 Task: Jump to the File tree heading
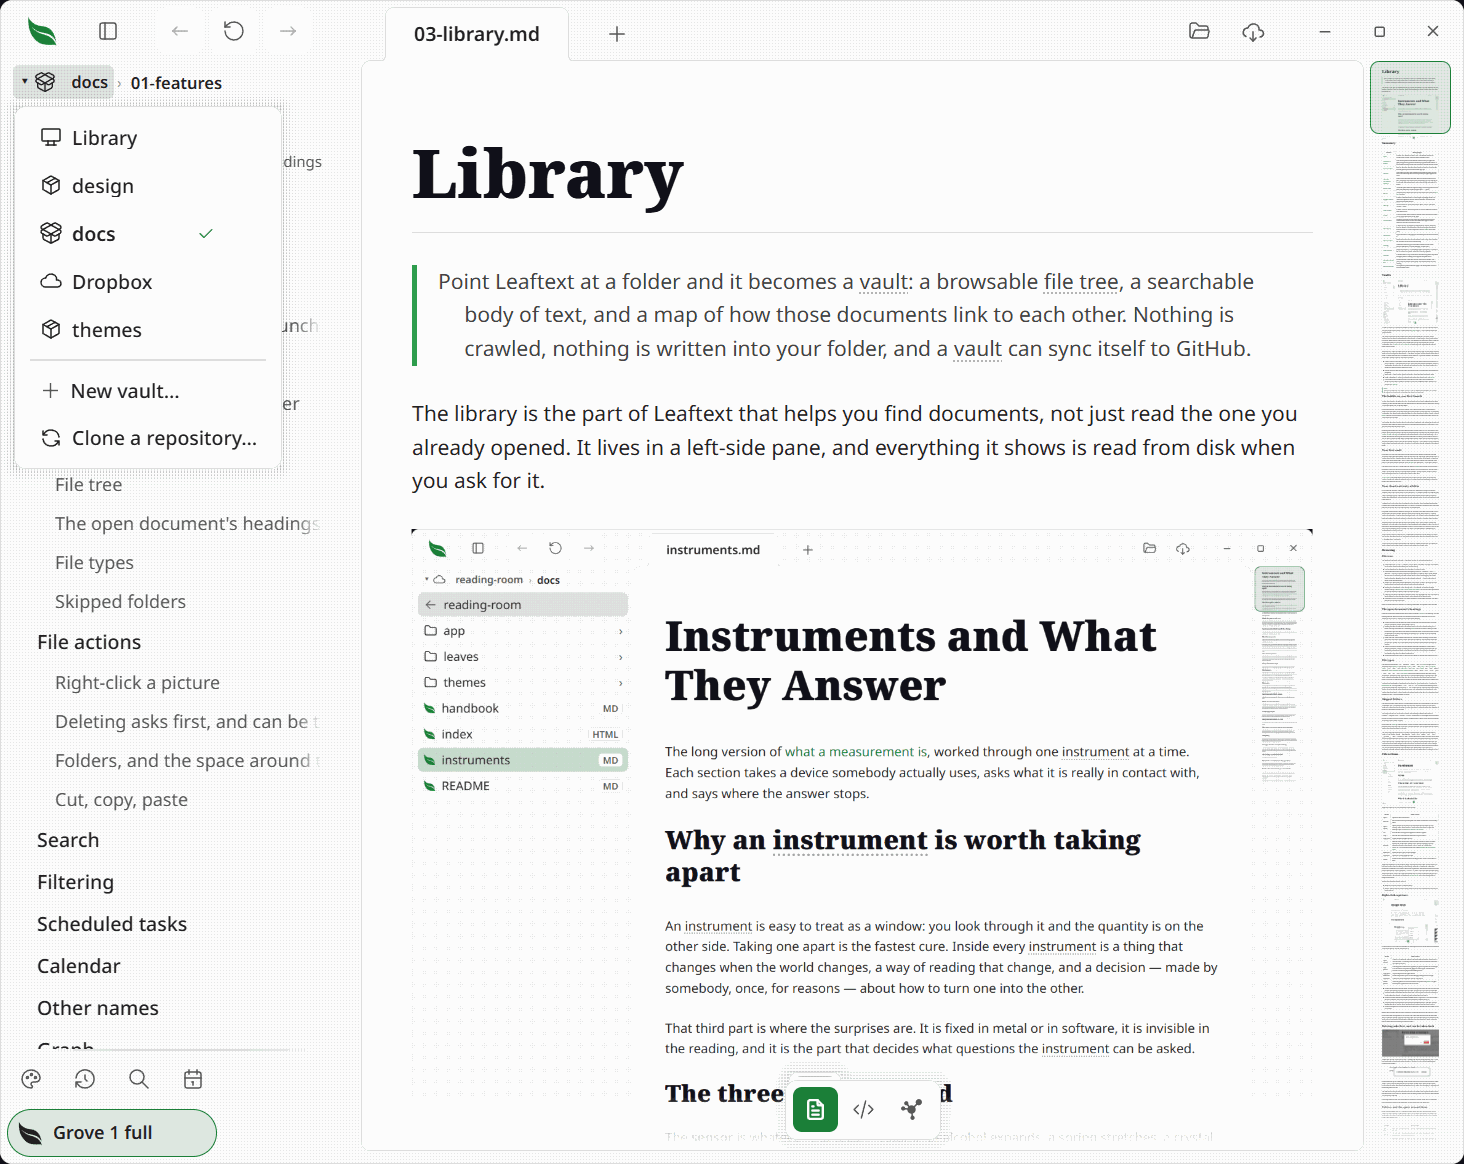coord(89,485)
